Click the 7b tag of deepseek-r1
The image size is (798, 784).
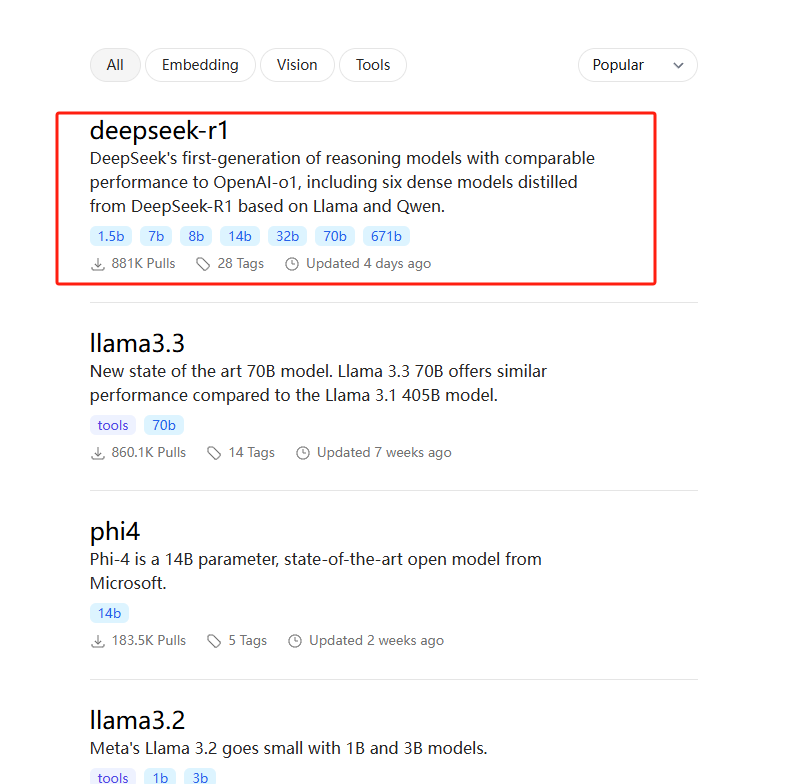[156, 236]
